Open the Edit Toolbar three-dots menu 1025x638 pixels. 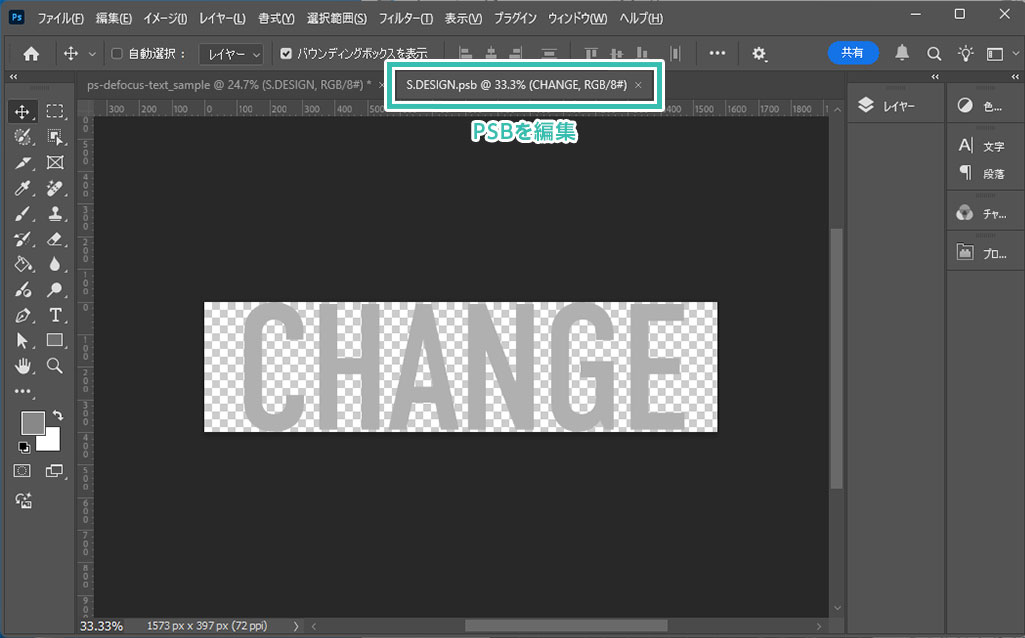coord(22,392)
